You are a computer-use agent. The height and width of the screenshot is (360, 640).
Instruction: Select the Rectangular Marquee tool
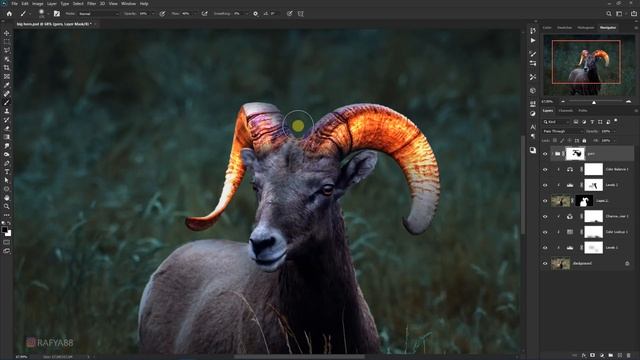[7, 42]
